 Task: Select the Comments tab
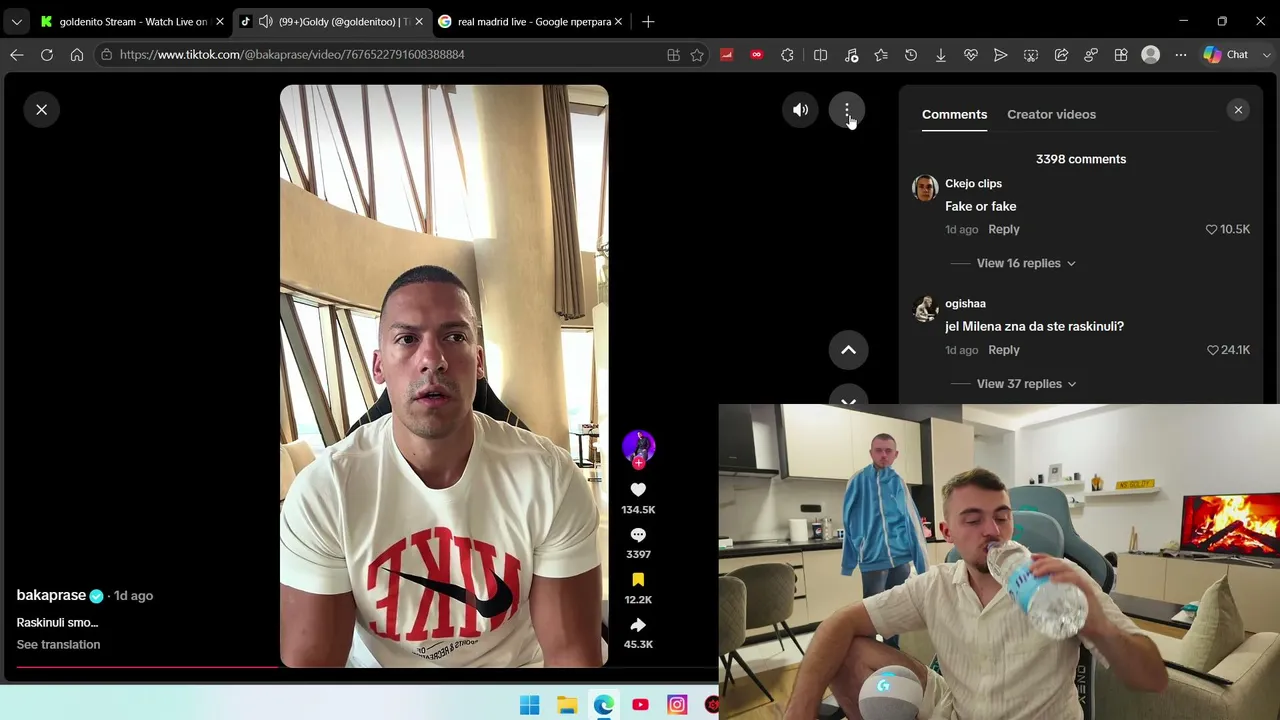coord(954,114)
